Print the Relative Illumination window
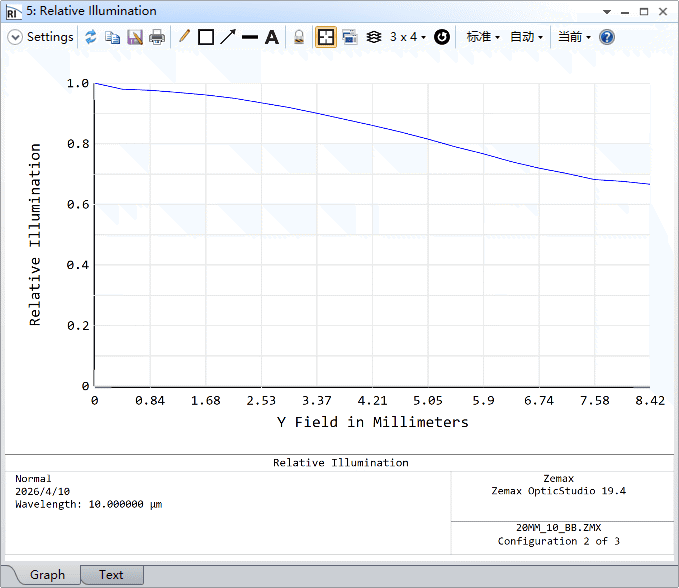Image resolution: width=679 pixels, height=588 pixels. [x=157, y=37]
